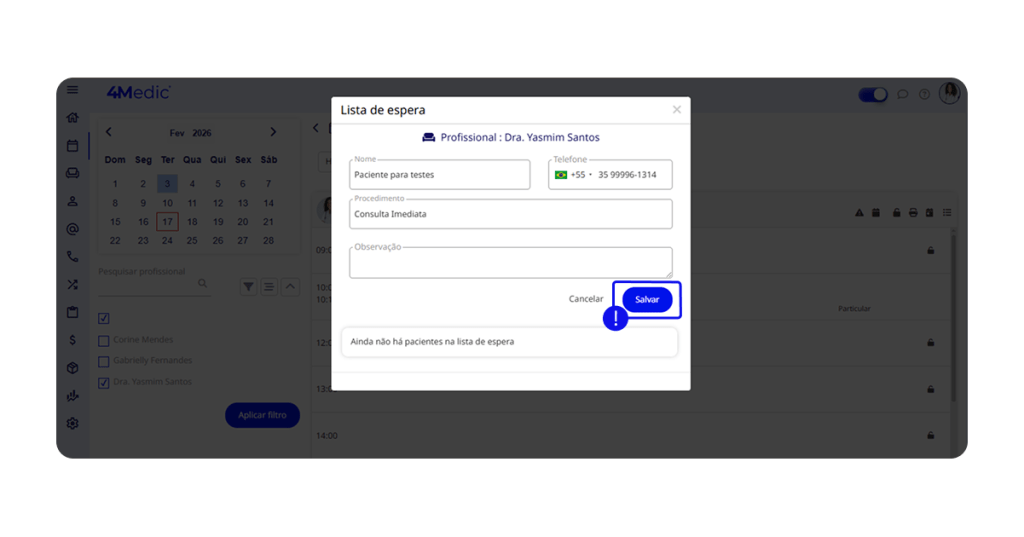Click the warning triangle icon in agenda toolbar
Screen dimensions: 1024x537
pos(859,213)
